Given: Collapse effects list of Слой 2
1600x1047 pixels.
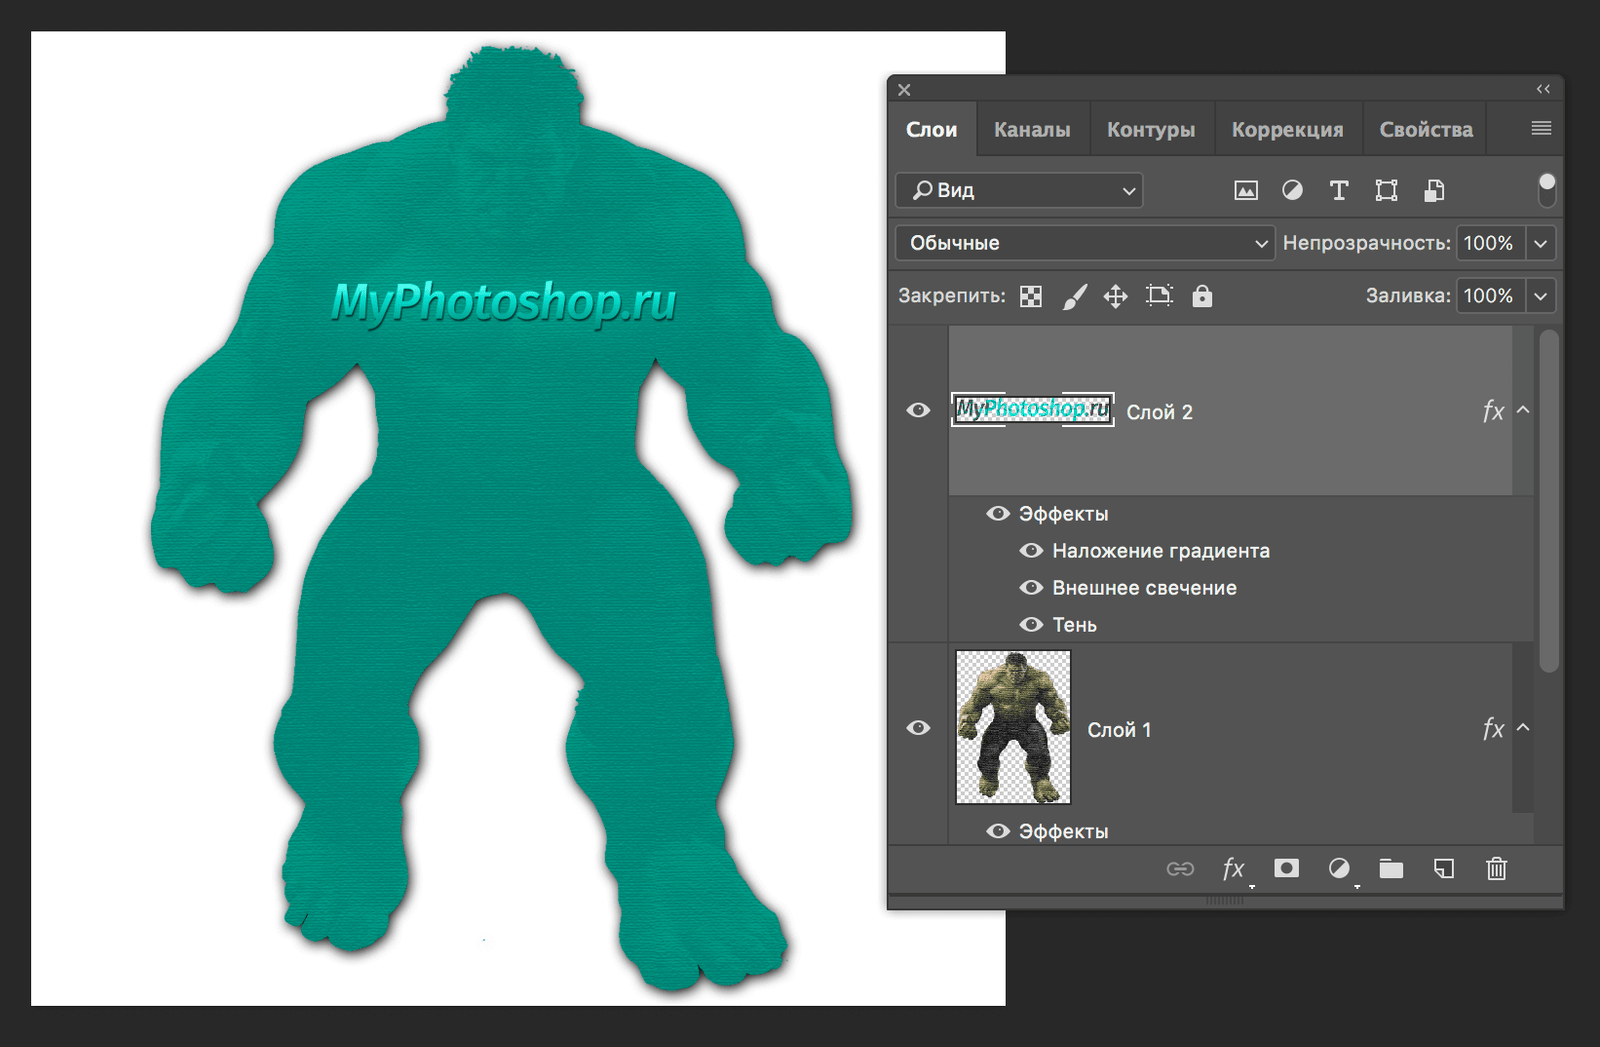Looking at the screenshot, I should coord(1523,410).
